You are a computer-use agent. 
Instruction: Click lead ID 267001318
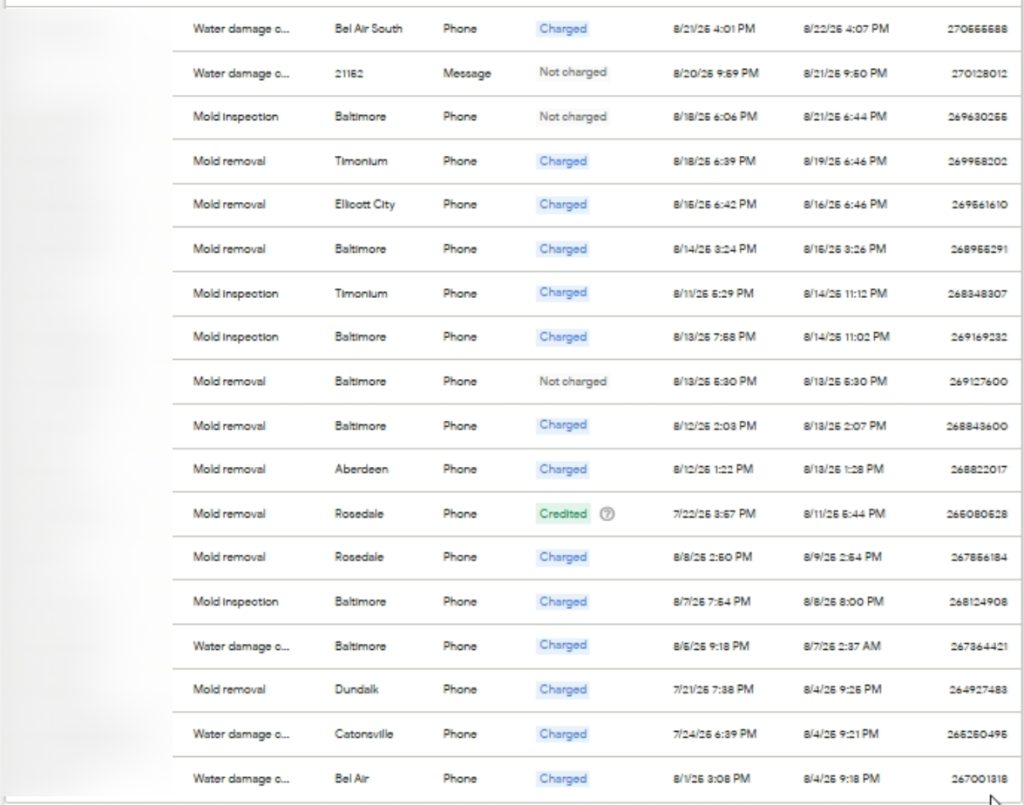coord(978,779)
